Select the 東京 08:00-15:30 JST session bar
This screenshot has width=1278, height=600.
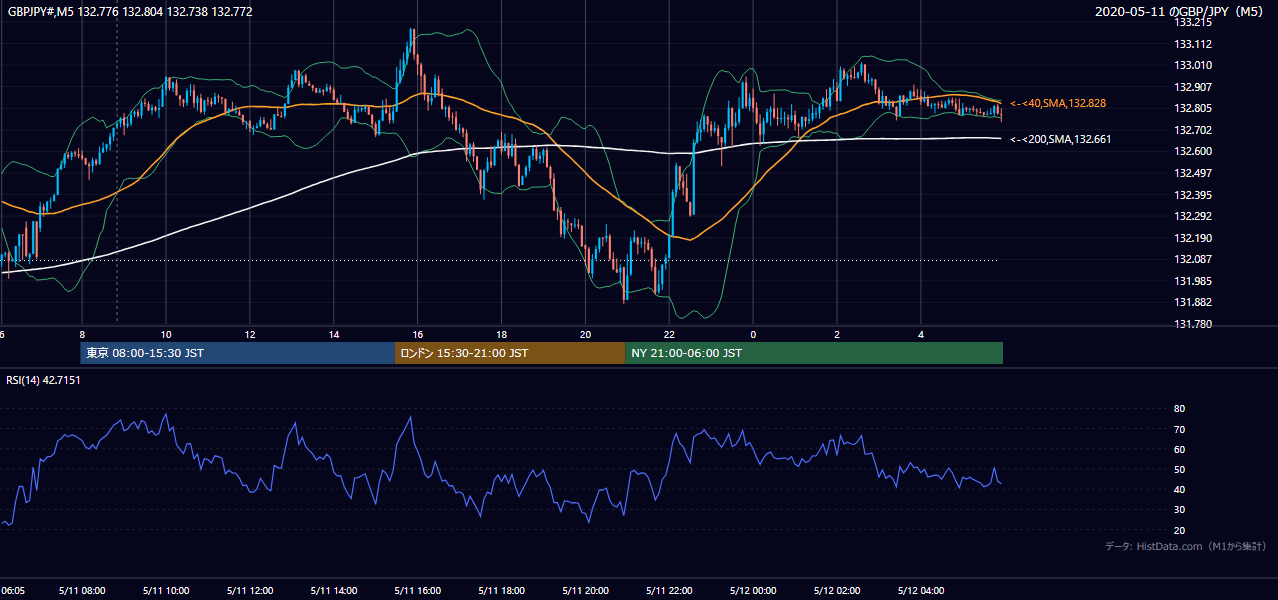tap(238, 353)
